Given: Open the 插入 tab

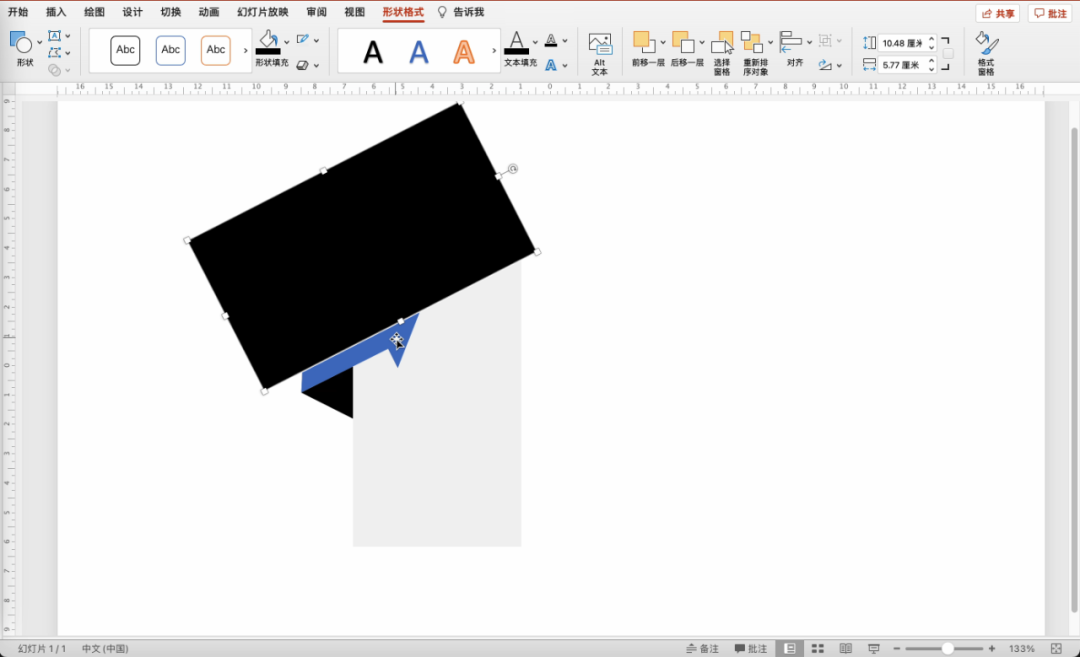Looking at the screenshot, I should coord(56,12).
